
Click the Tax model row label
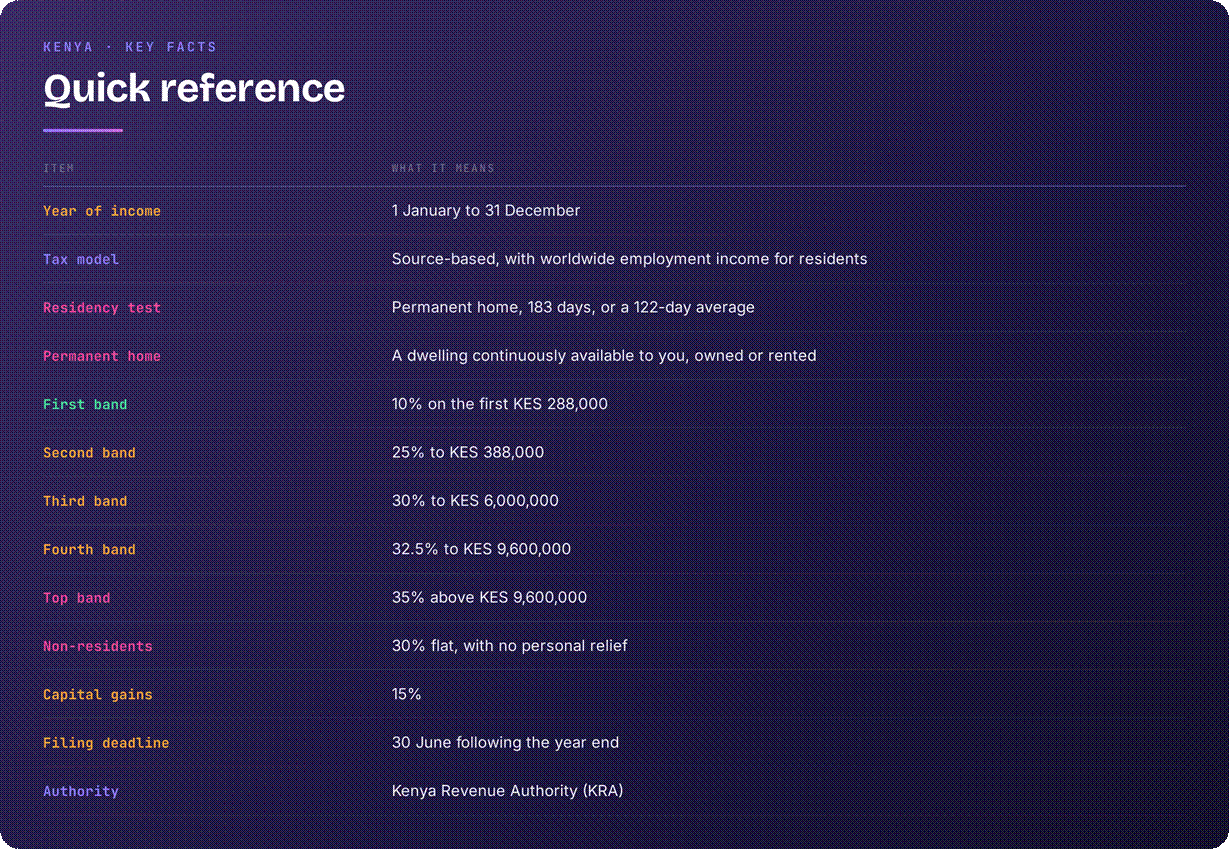click(81, 259)
